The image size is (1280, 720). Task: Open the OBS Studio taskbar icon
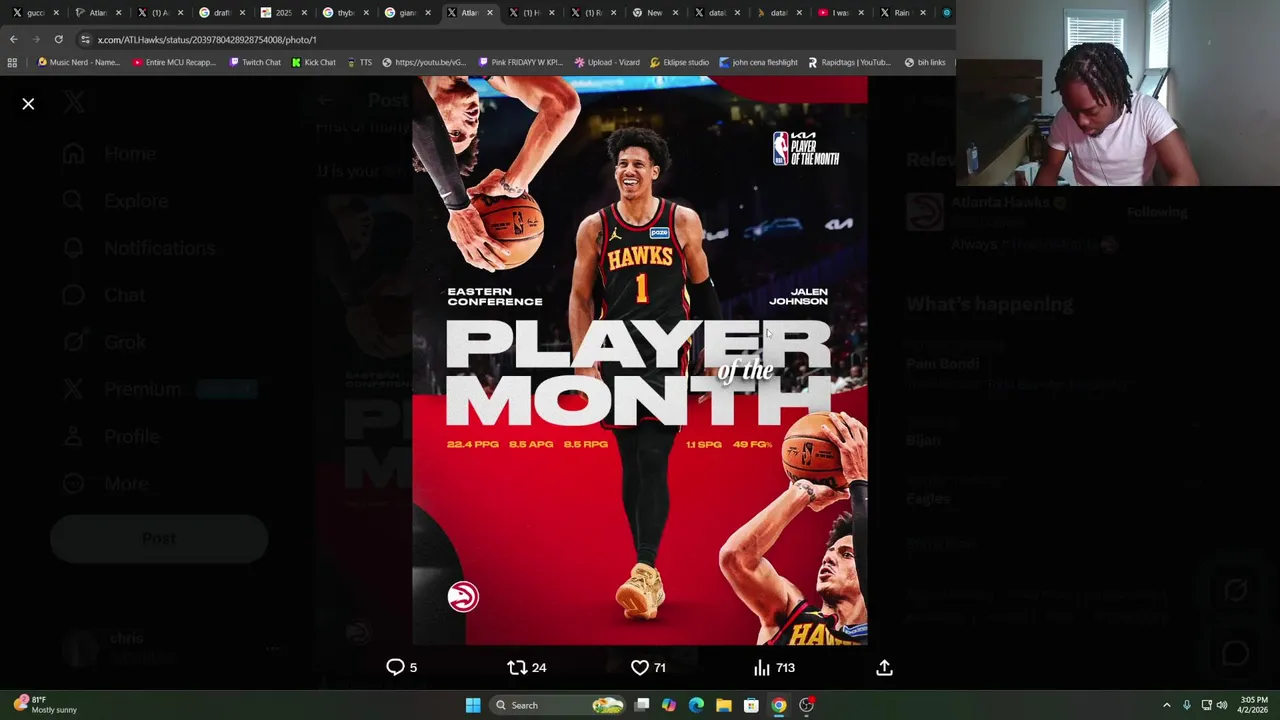coord(806,705)
